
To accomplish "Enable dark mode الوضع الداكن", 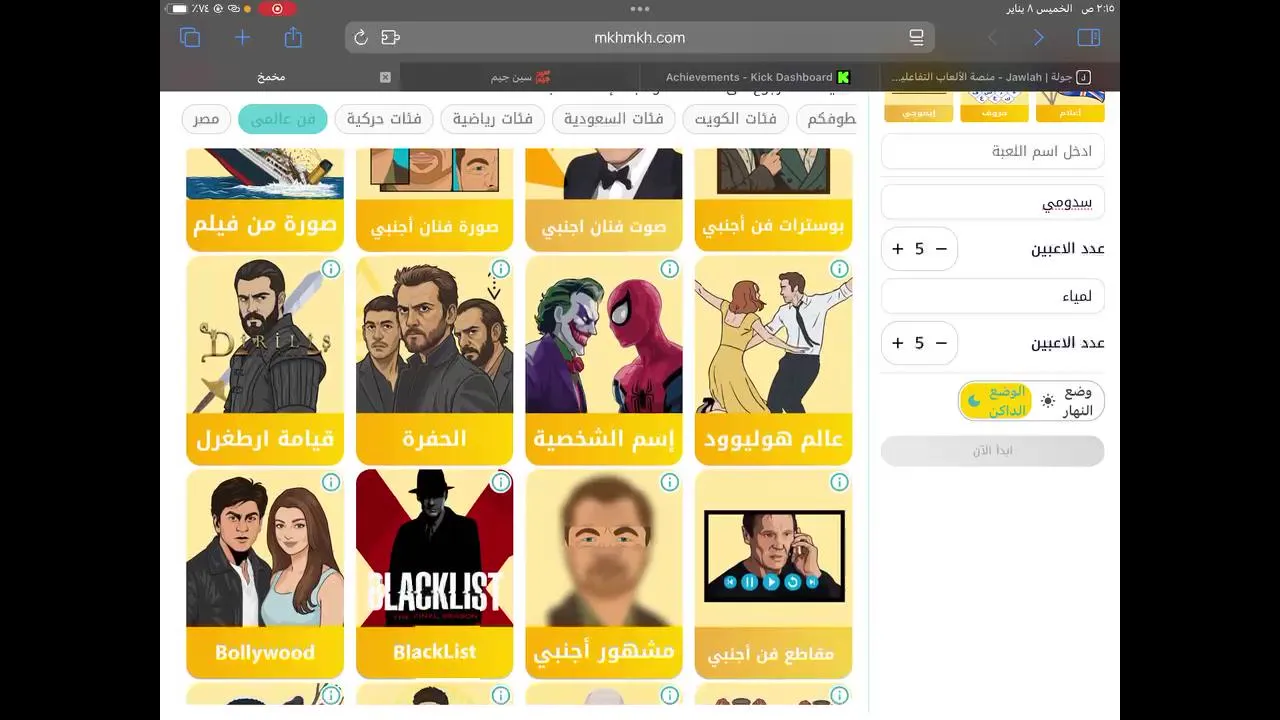I will point(996,401).
